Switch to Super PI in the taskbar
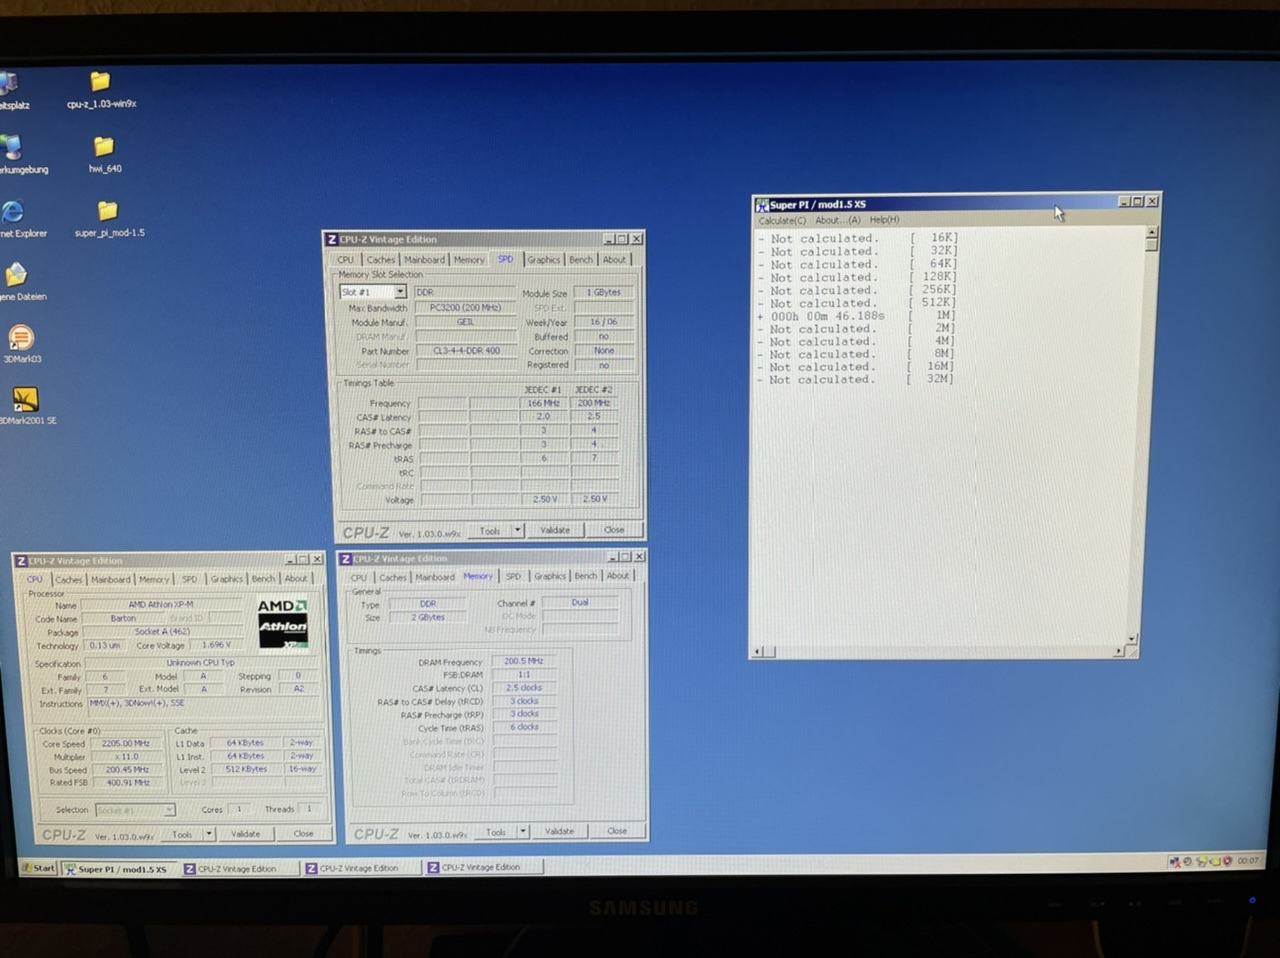This screenshot has height=958, width=1280. 119,869
